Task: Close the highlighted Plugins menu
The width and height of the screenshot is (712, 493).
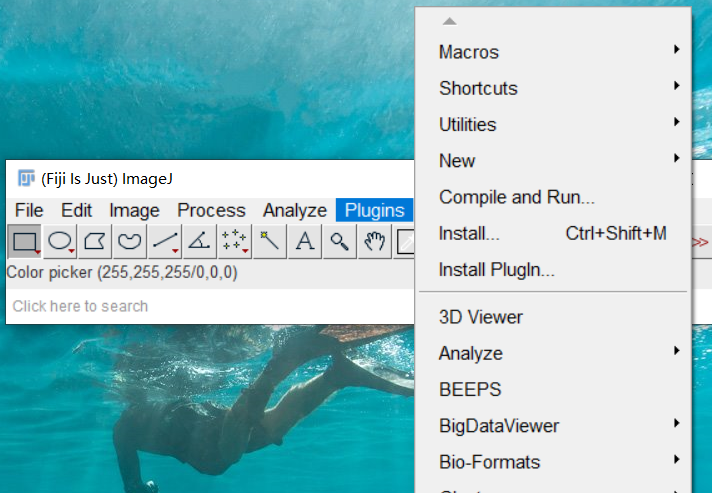Action: (x=375, y=211)
